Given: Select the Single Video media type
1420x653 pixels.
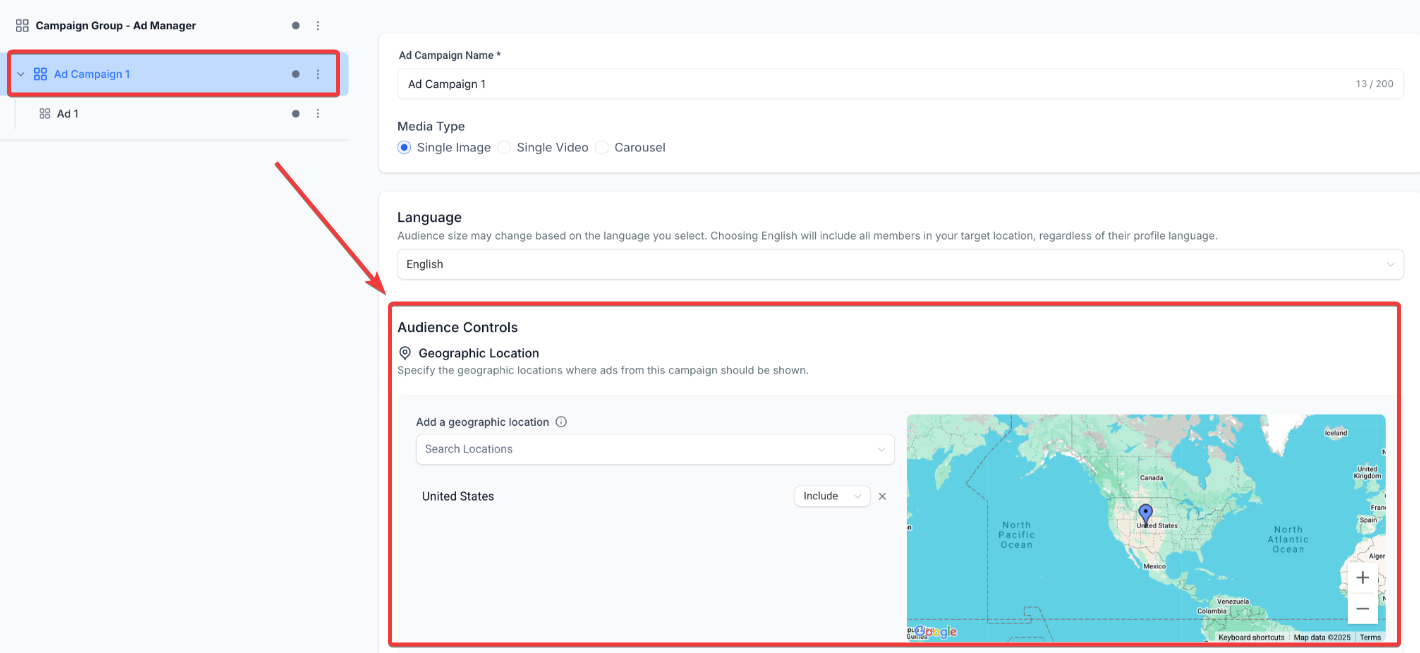Looking at the screenshot, I should click(x=504, y=147).
